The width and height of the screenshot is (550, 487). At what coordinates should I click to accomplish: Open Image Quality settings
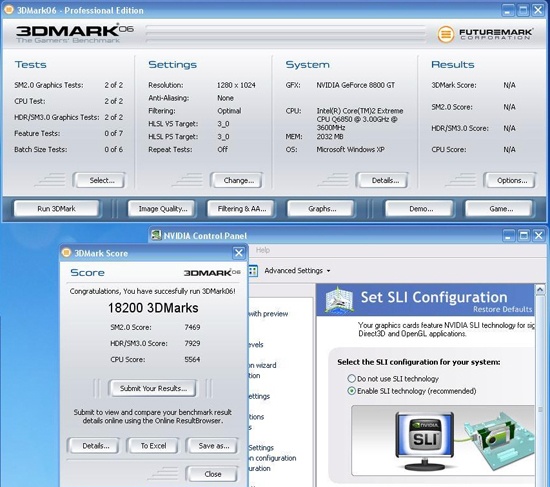163,209
